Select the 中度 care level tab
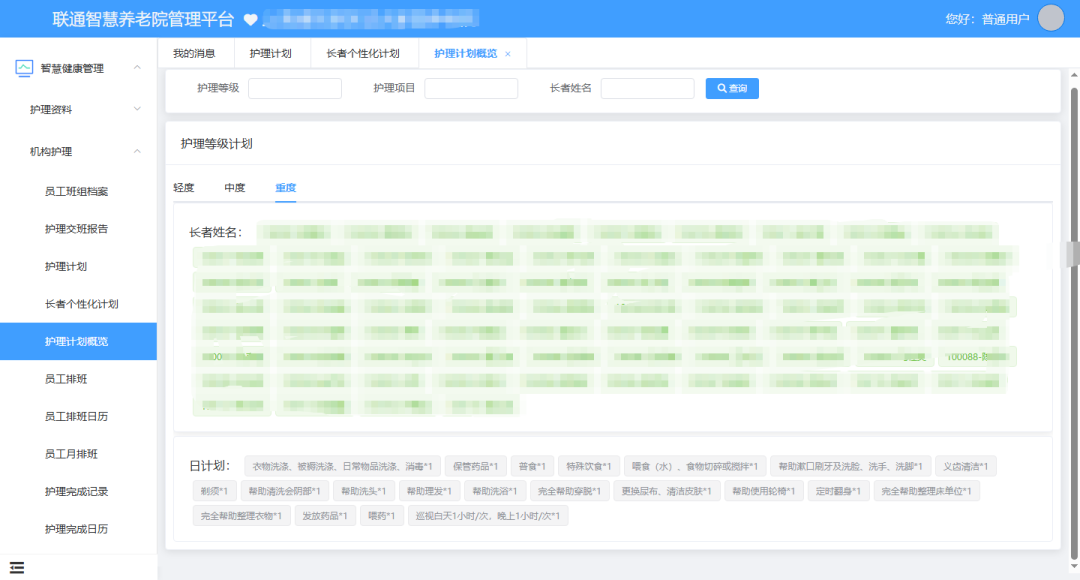 tap(234, 187)
